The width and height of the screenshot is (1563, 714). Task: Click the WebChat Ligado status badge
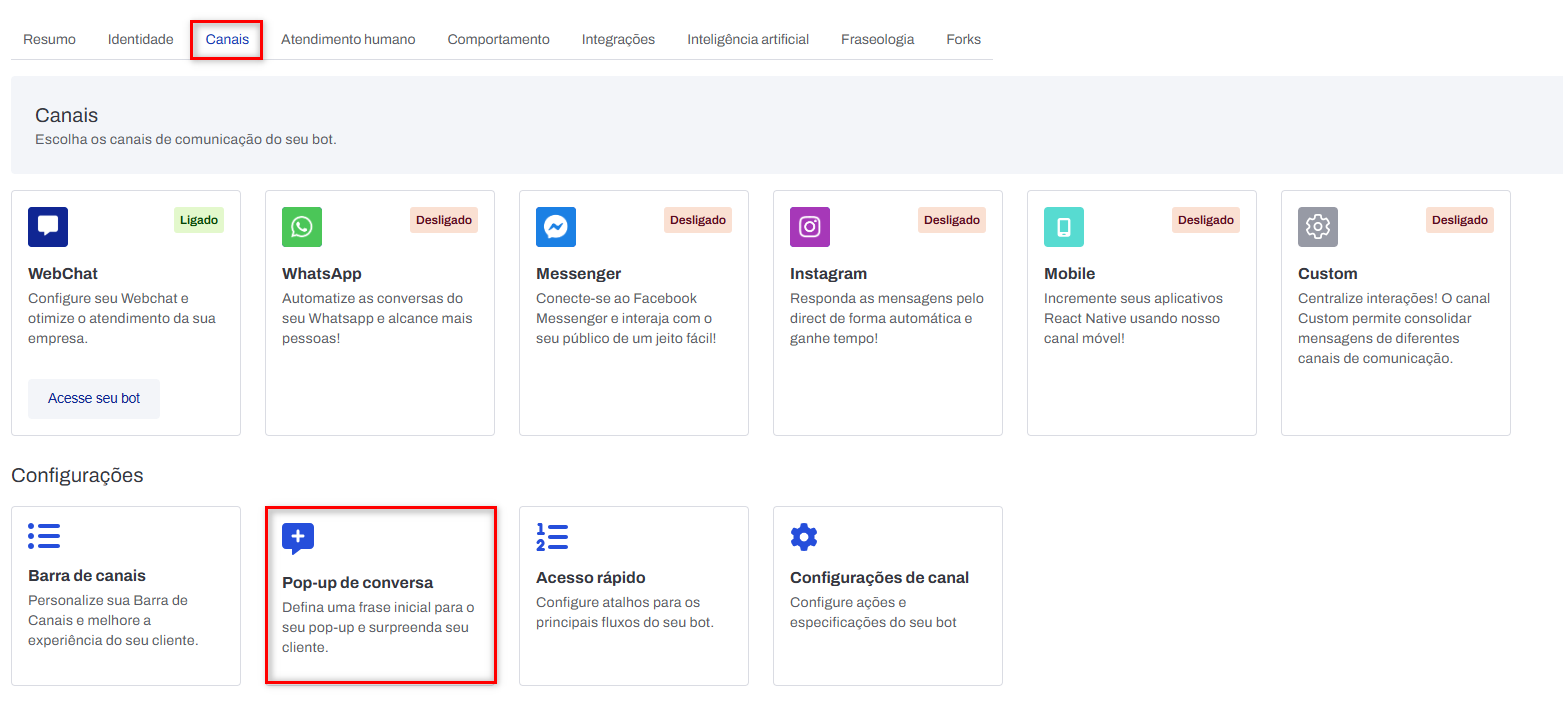coord(199,220)
